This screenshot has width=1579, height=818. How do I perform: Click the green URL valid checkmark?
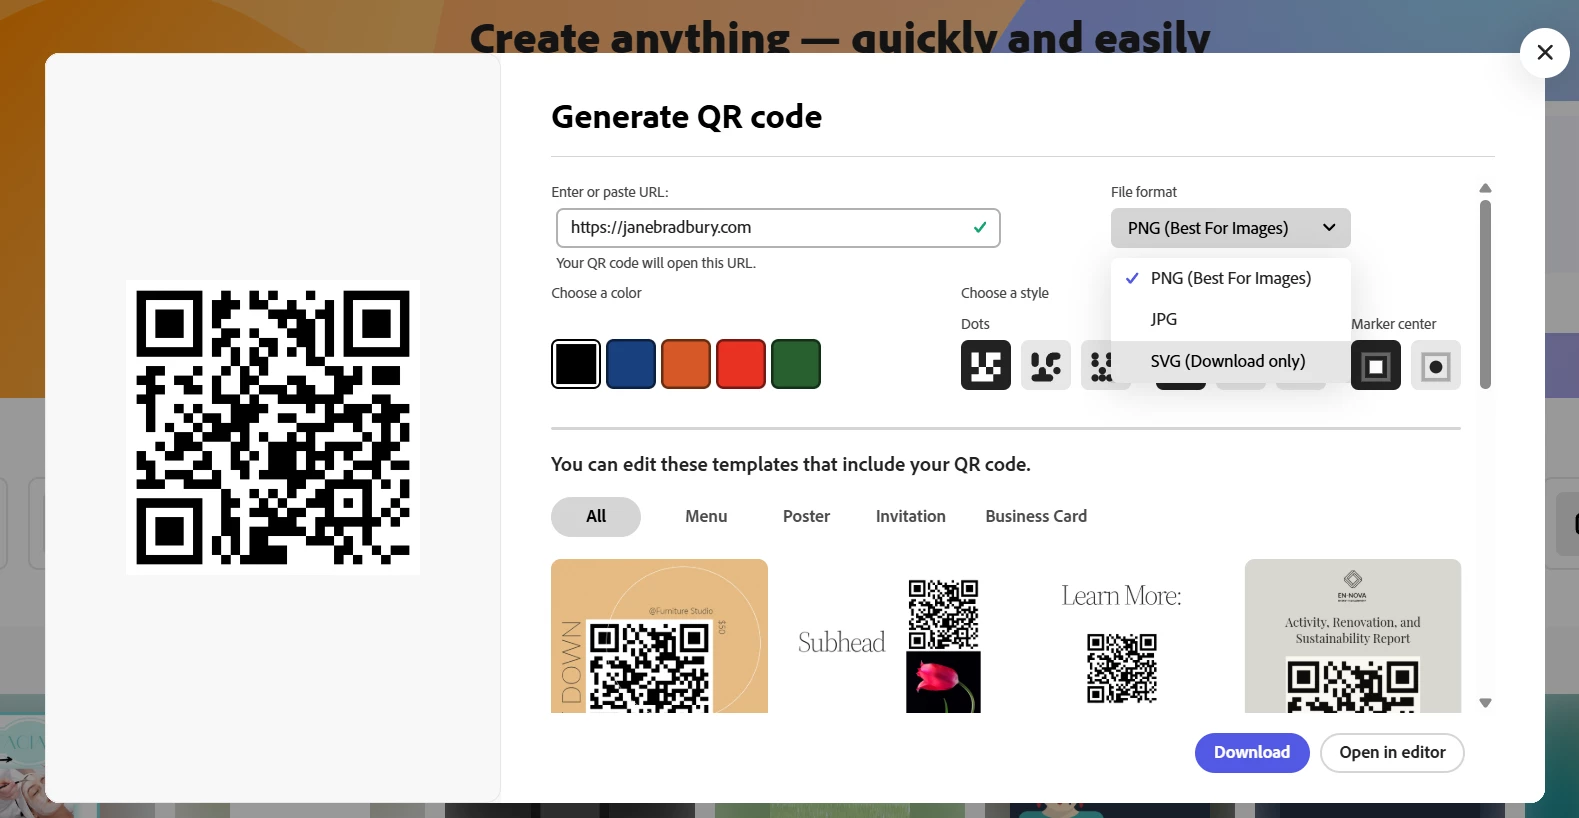[x=980, y=227]
